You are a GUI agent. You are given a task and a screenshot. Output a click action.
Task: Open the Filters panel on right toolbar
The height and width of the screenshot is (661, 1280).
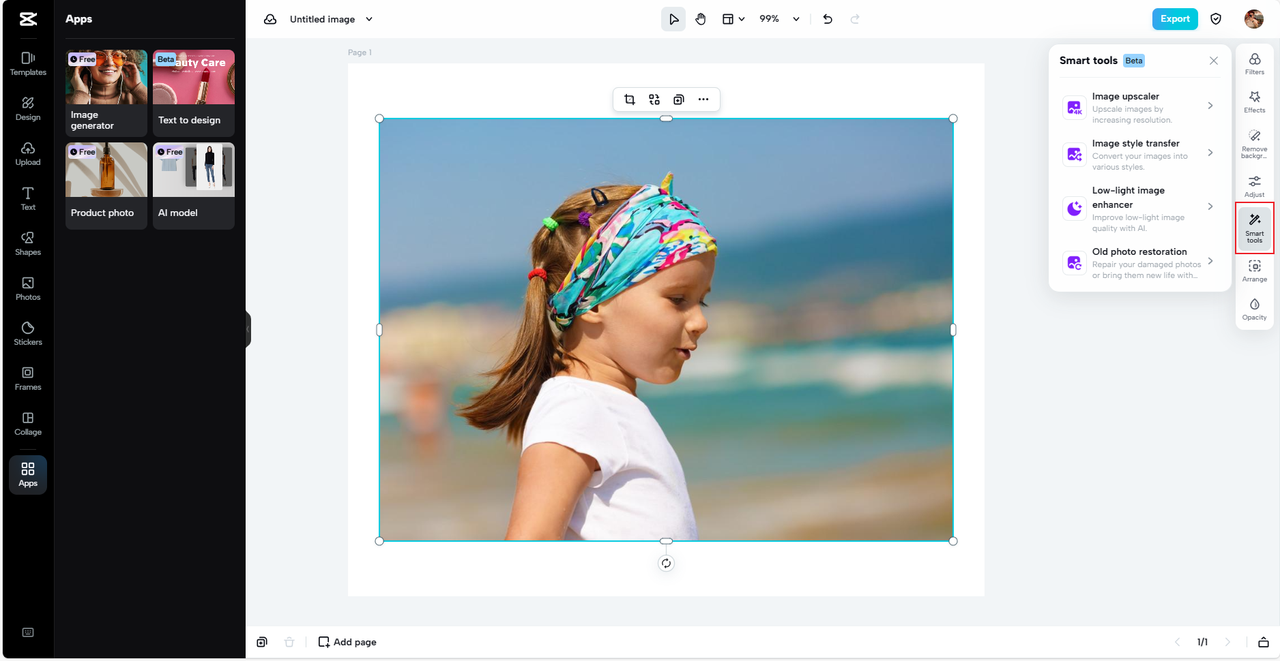pos(1255,64)
